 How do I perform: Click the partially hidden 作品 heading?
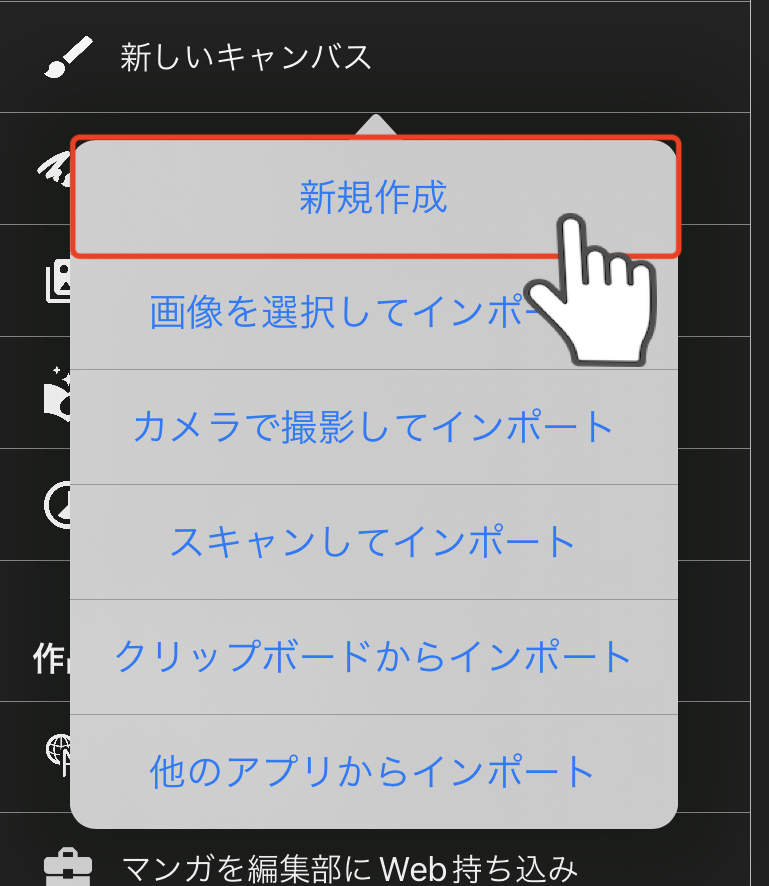(51, 659)
